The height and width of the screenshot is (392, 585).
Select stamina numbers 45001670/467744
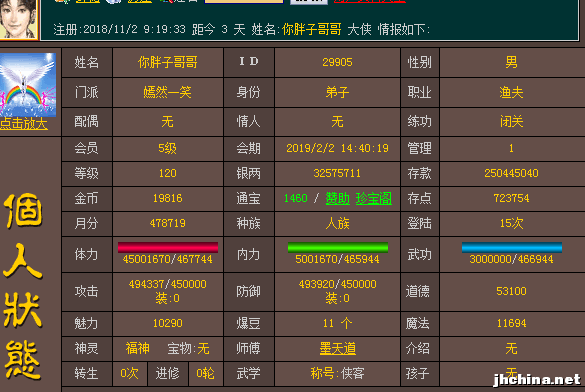[x=168, y=259]
